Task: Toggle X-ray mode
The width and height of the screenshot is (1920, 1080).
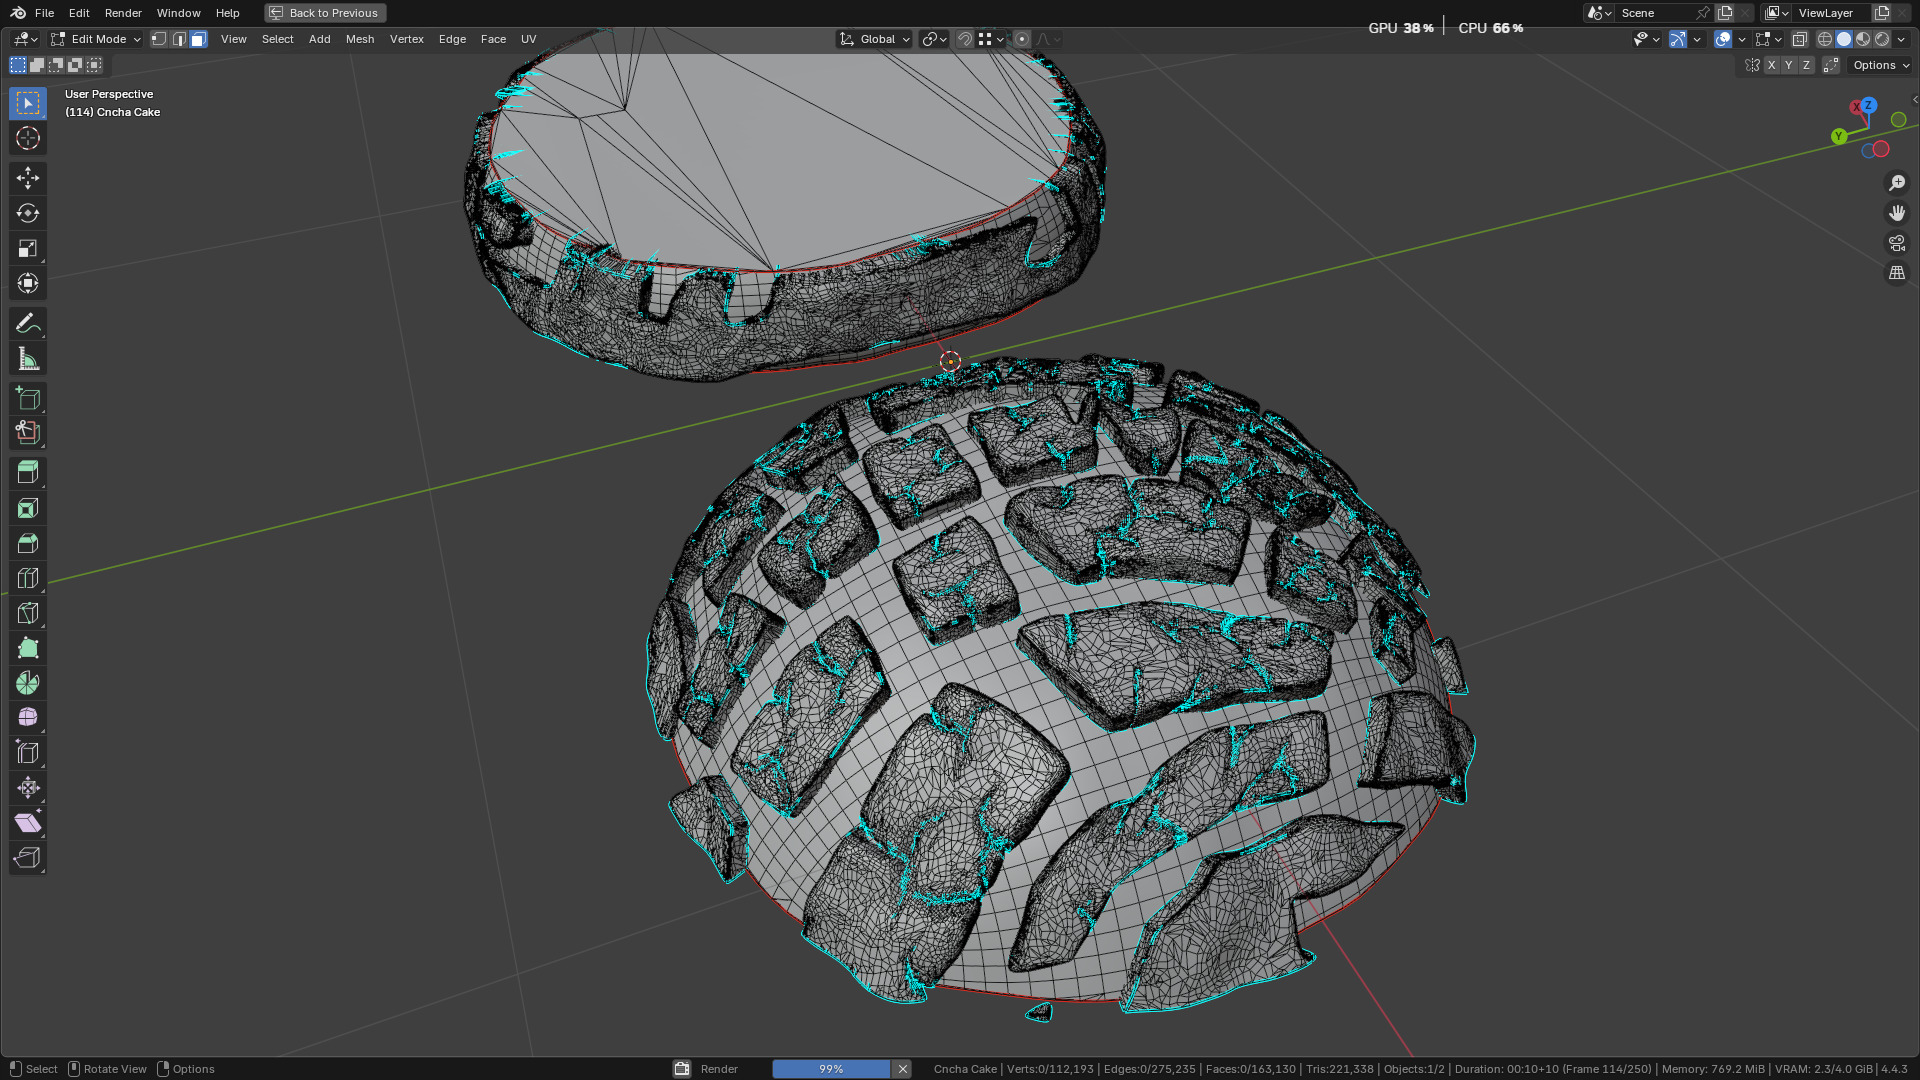Action: point(1800,39)
